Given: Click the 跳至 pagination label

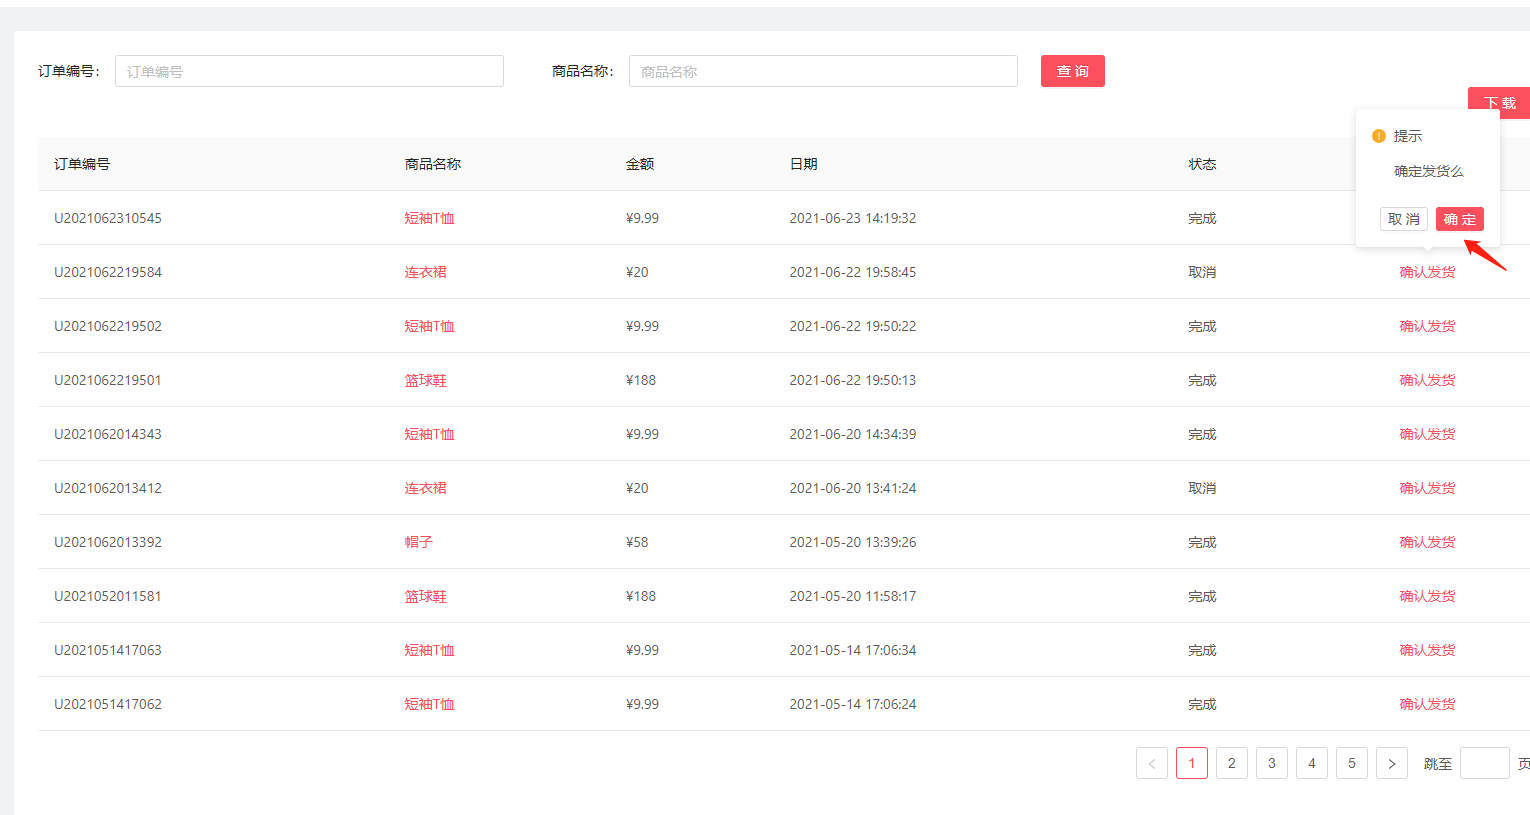Looking at the screenshot, I should point(1438,764).
